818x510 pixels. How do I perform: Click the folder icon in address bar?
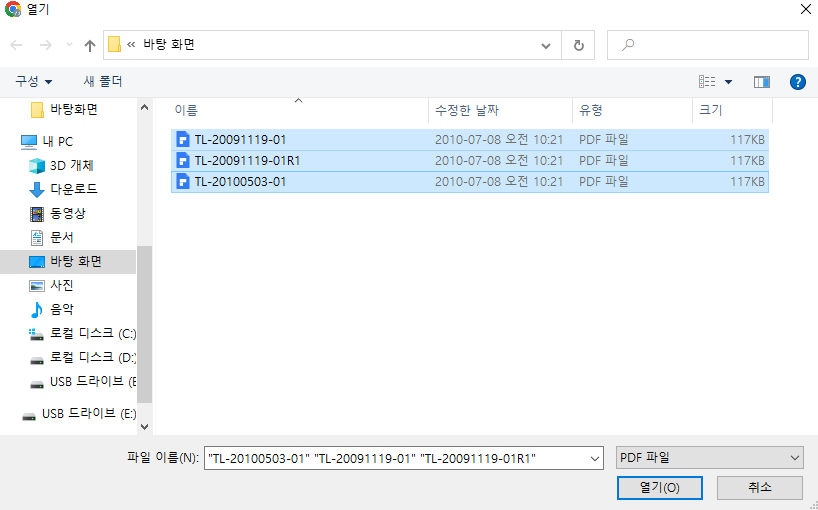(x=114, y=44)
